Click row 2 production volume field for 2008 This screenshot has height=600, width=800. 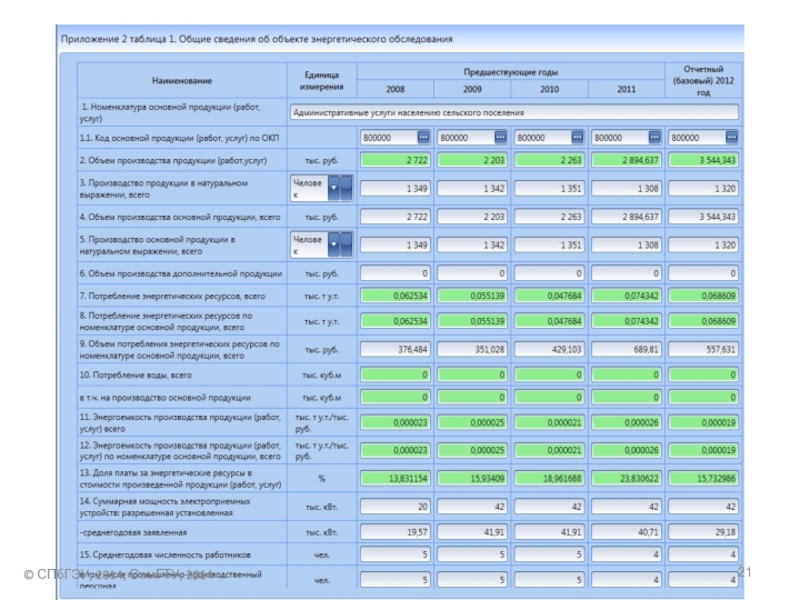pyautogui.click(x=396, y=160)
